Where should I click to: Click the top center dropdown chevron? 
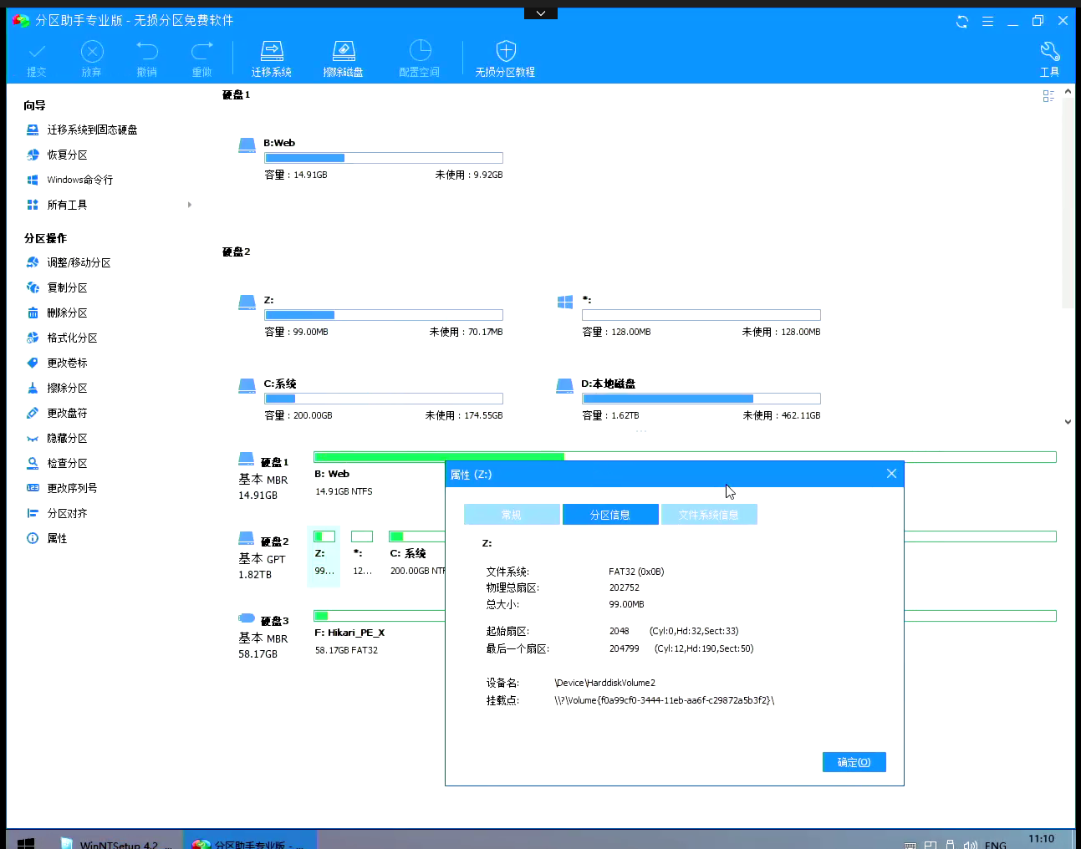[540, 13]
